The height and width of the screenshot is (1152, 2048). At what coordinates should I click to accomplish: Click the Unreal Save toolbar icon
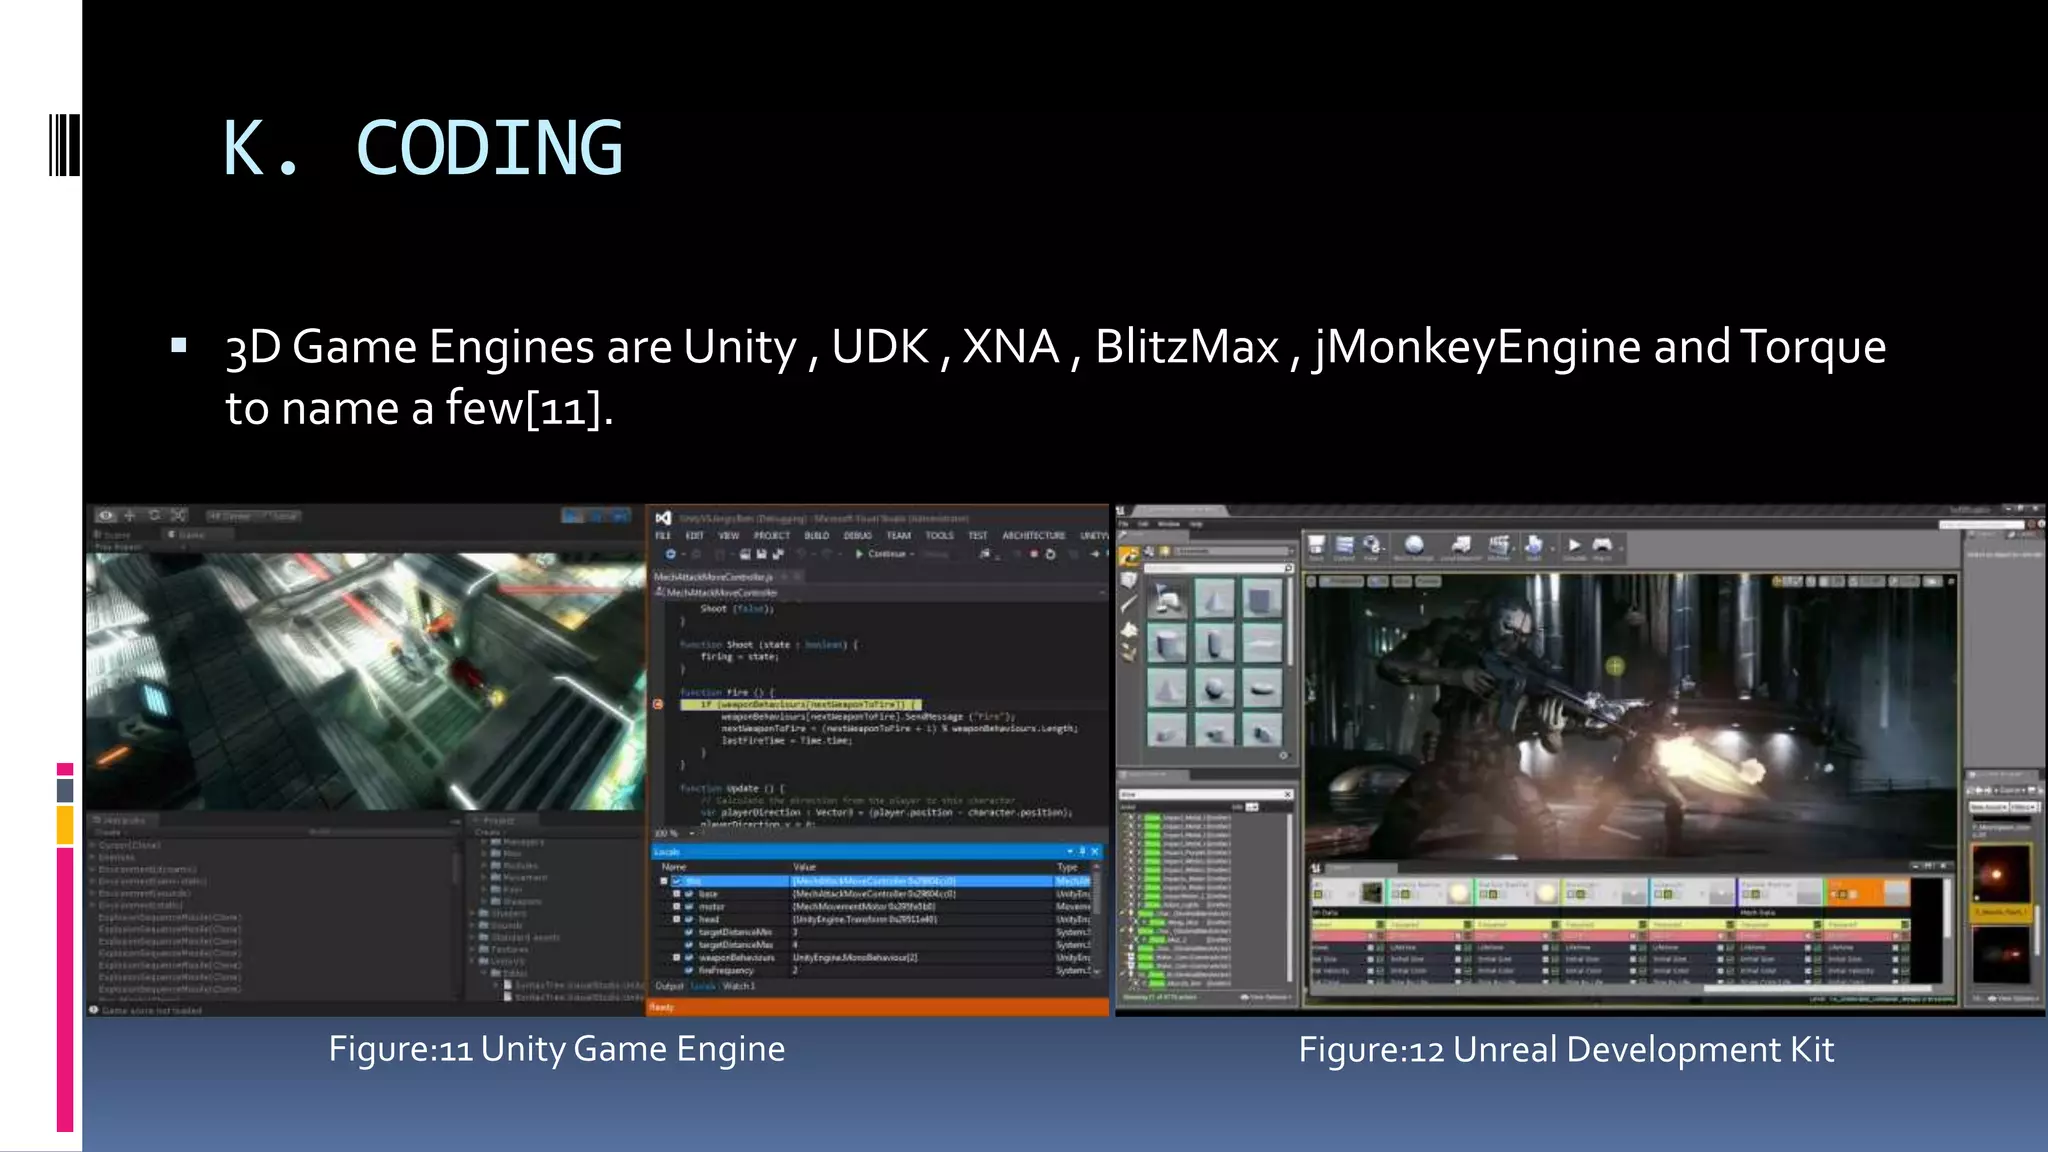pyautogui.click(x=1316, y=547)
